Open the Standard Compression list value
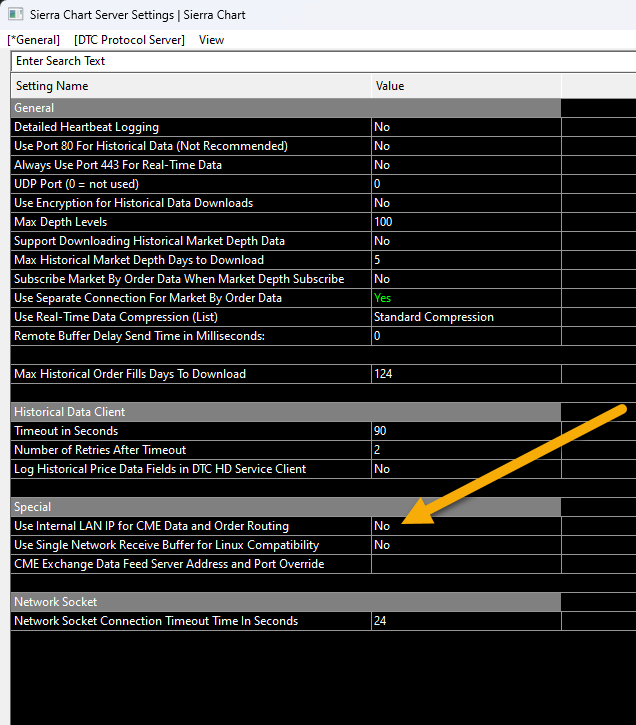 click(x=466, y=317)
